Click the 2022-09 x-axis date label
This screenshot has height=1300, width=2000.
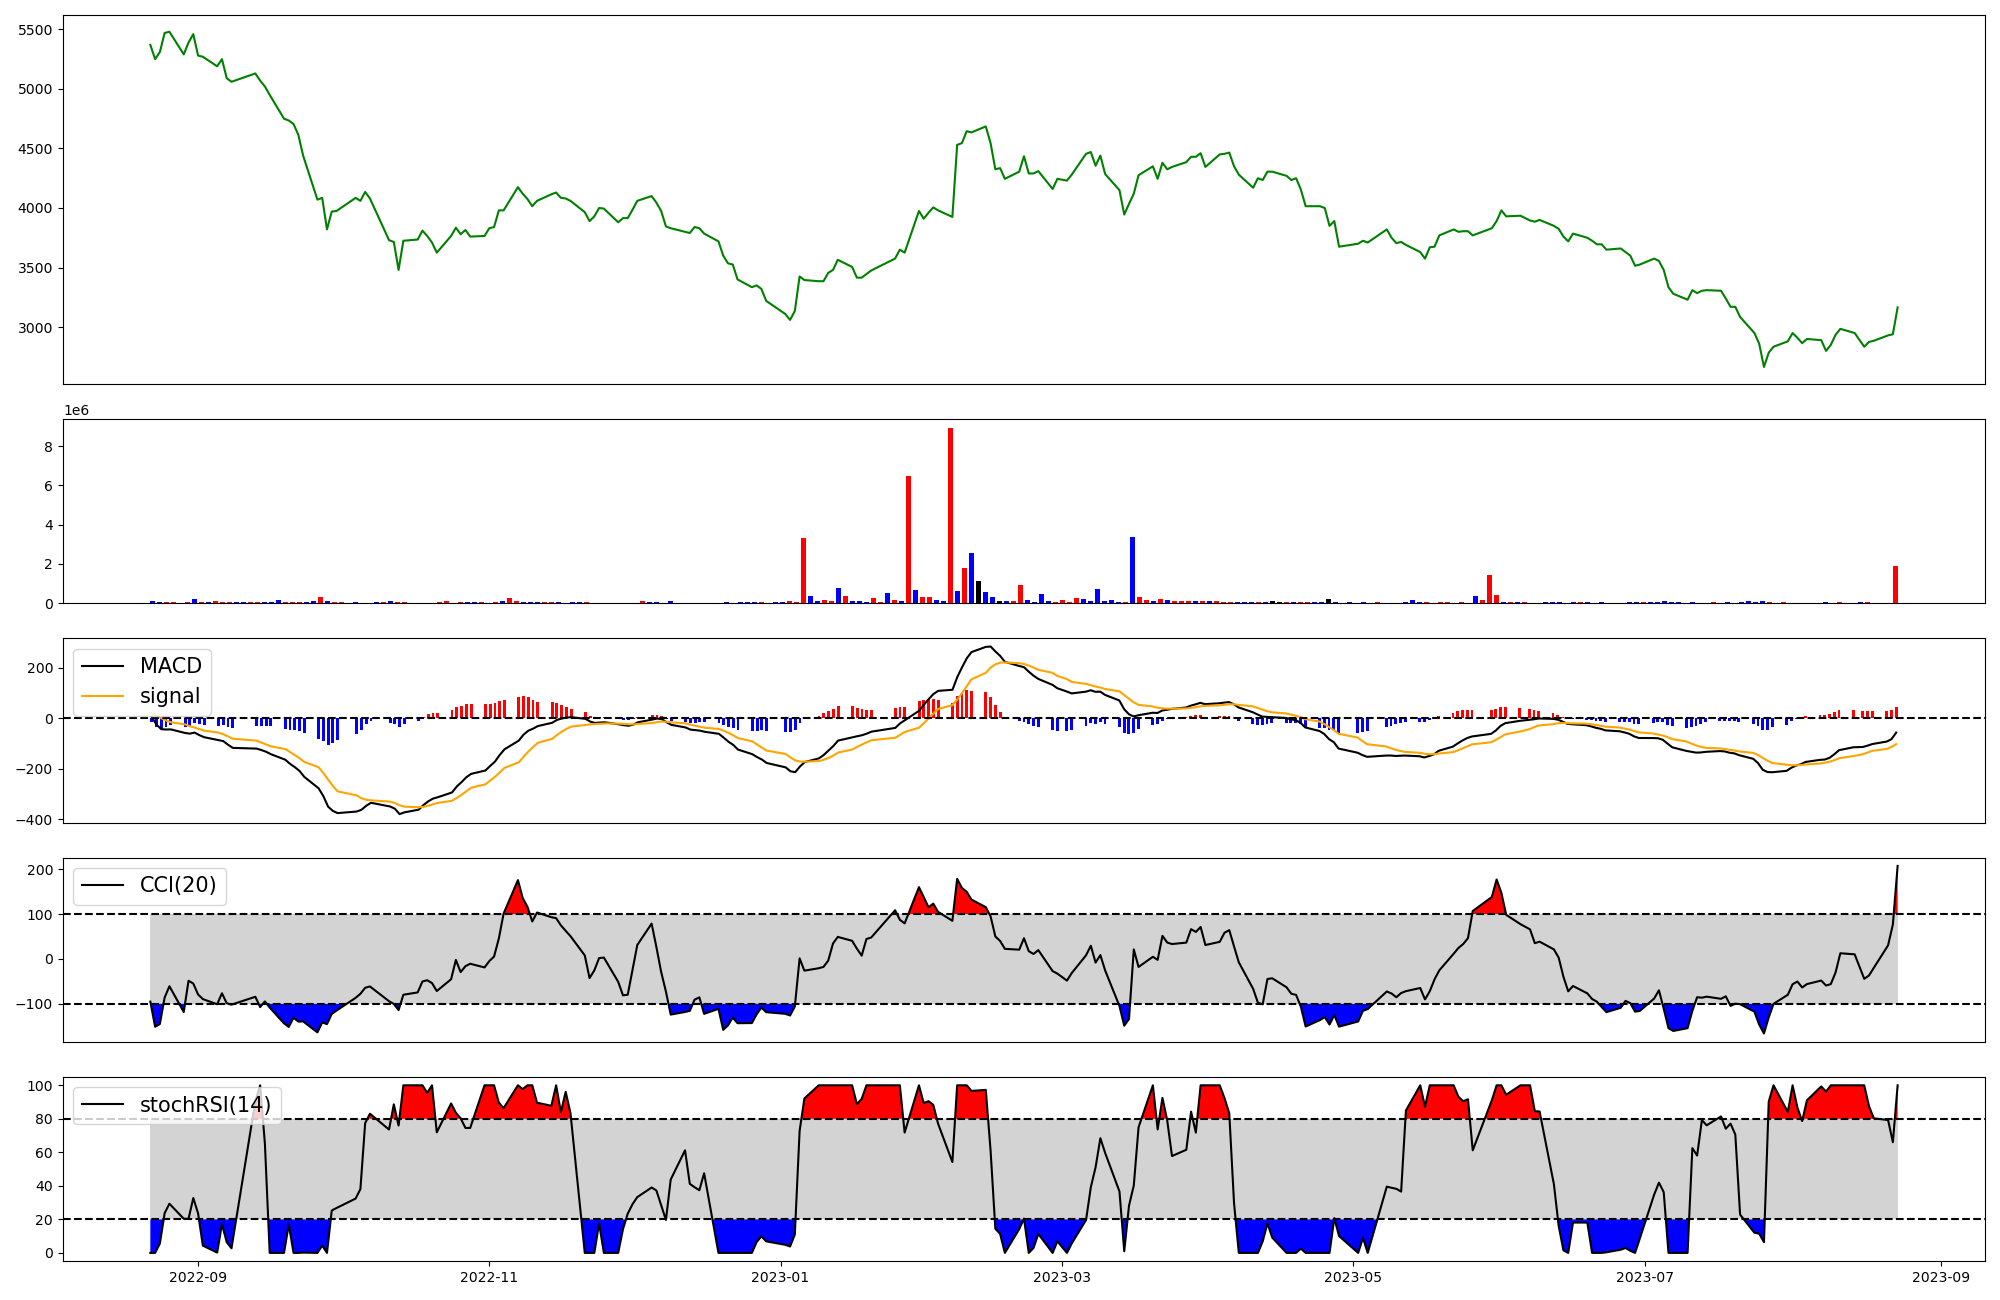(x=198, y=1277)
